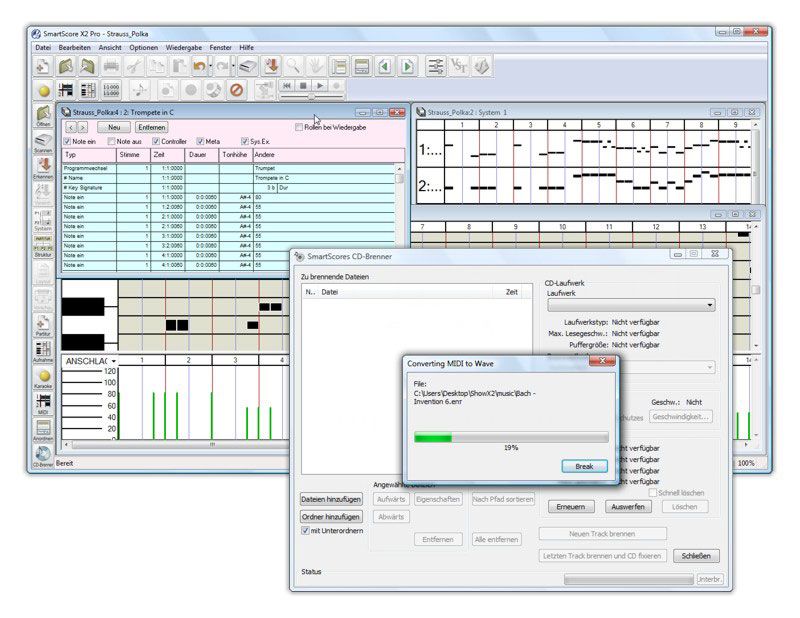Click the Datei column header in CD-Brenner list

[x=405, y=292]
